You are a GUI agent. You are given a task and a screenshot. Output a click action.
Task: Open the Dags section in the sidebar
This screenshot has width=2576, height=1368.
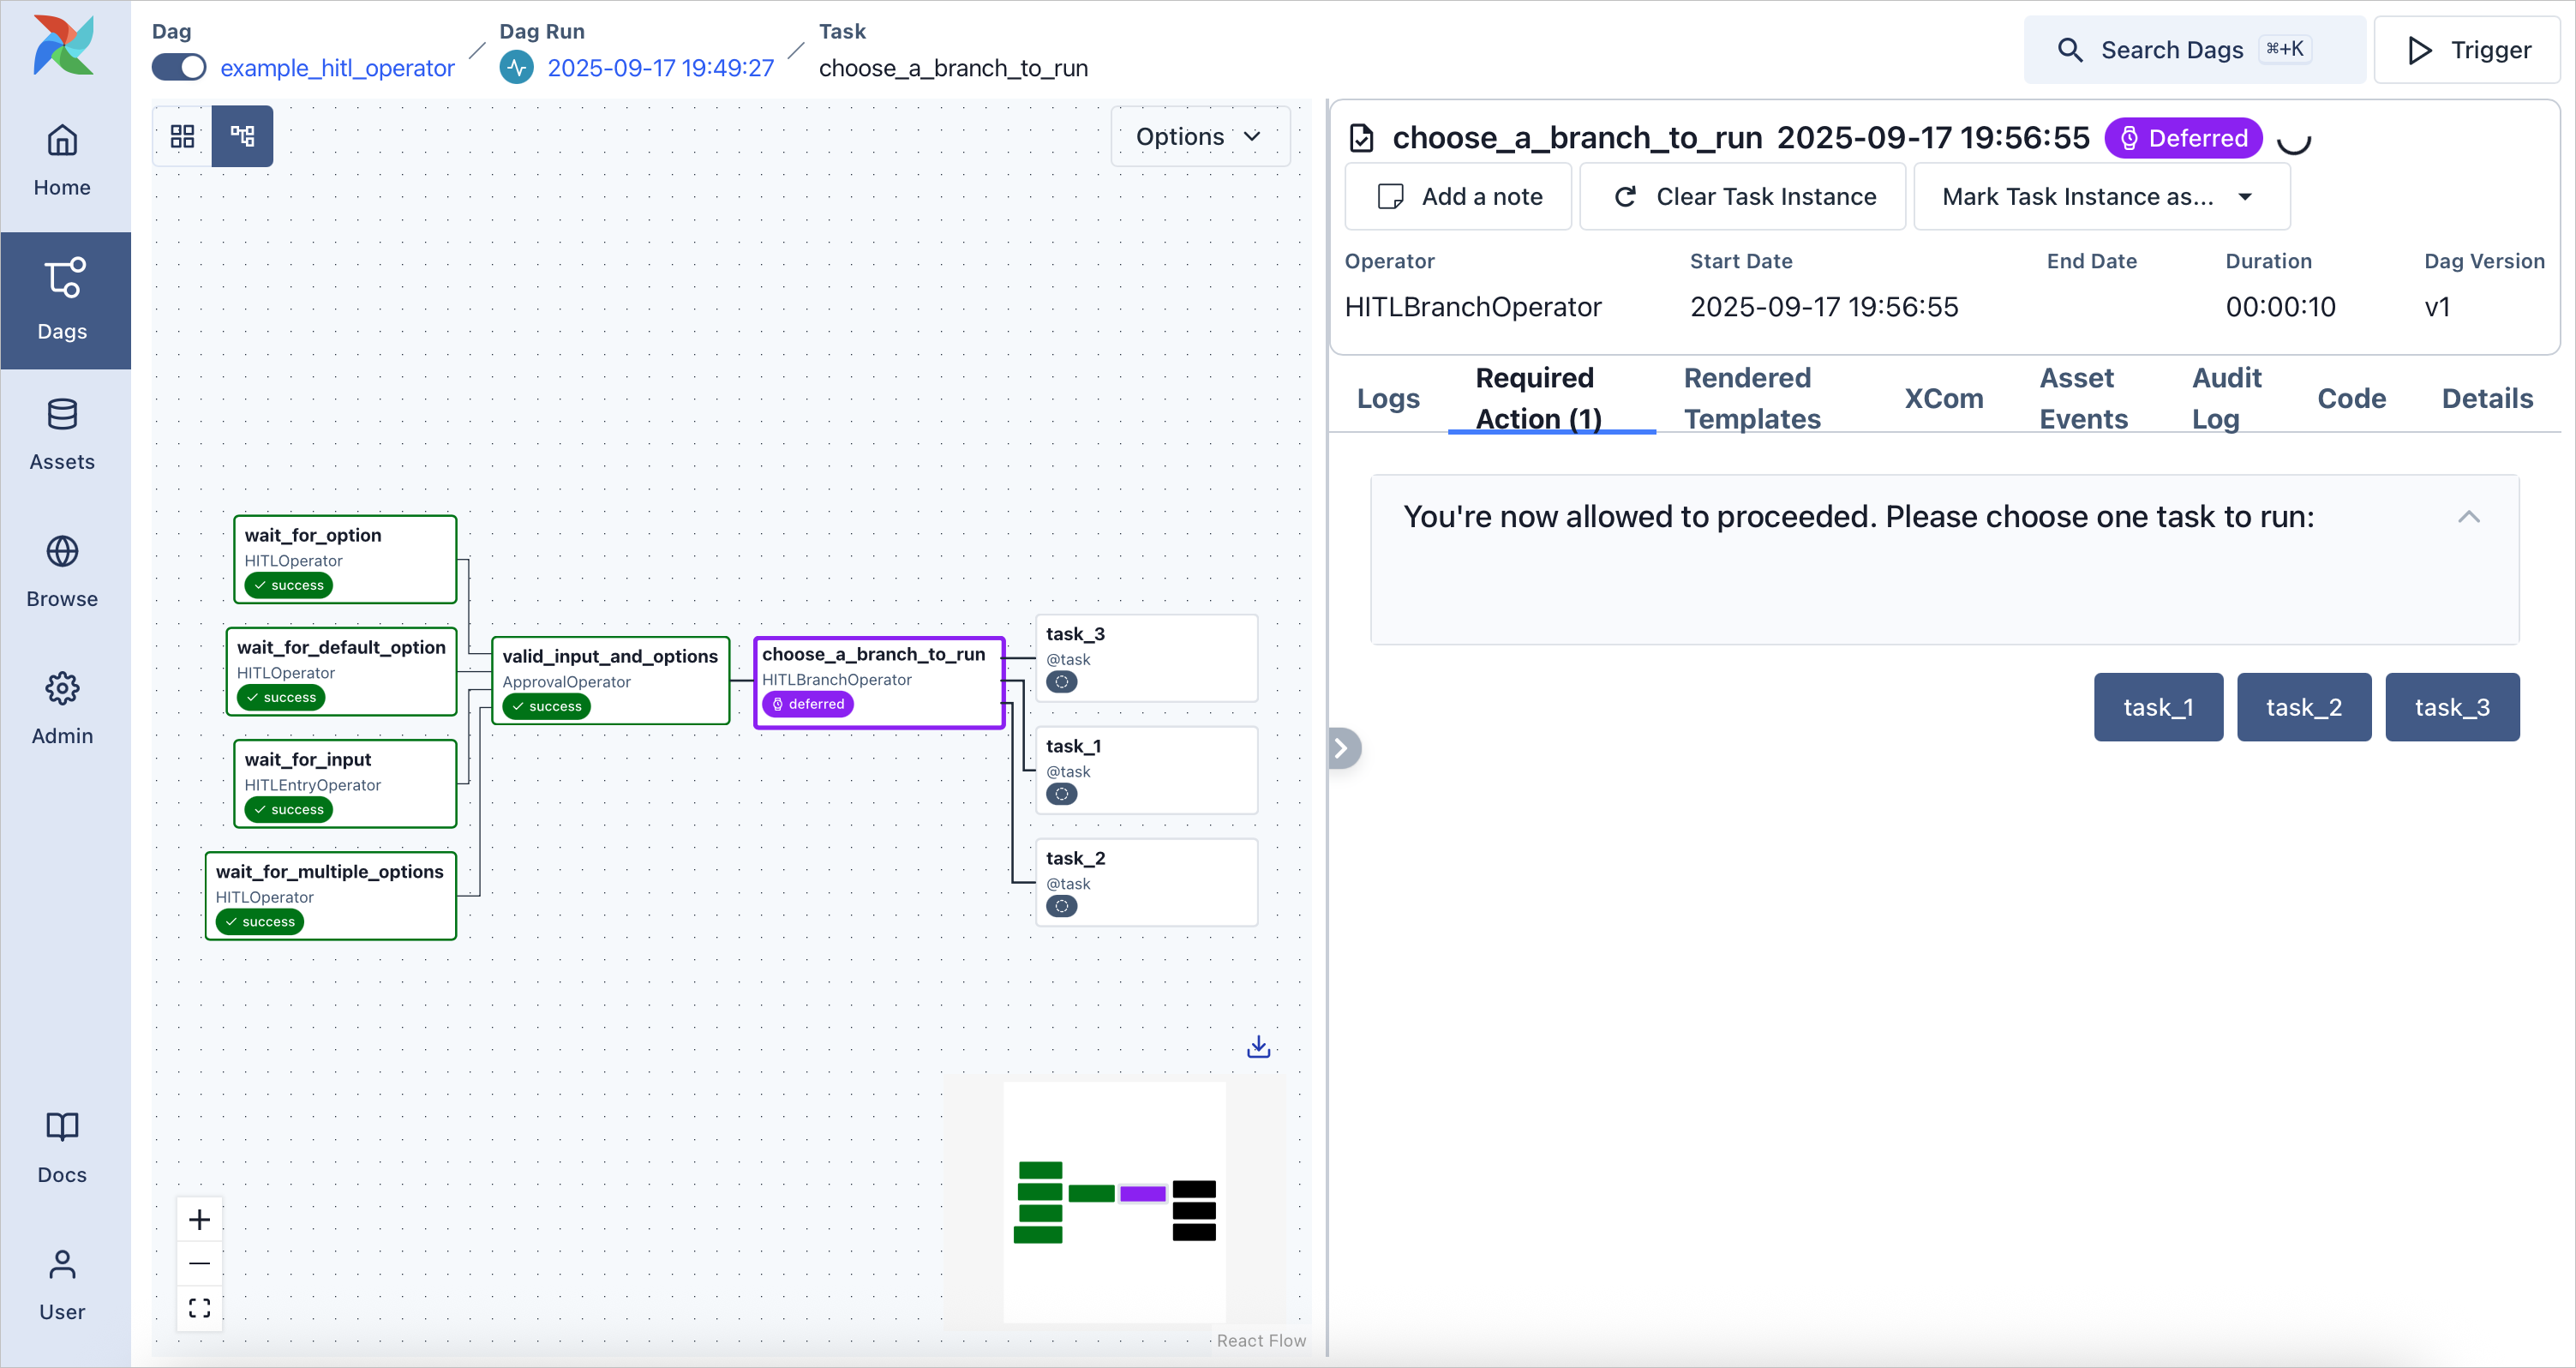click(62, 300)
